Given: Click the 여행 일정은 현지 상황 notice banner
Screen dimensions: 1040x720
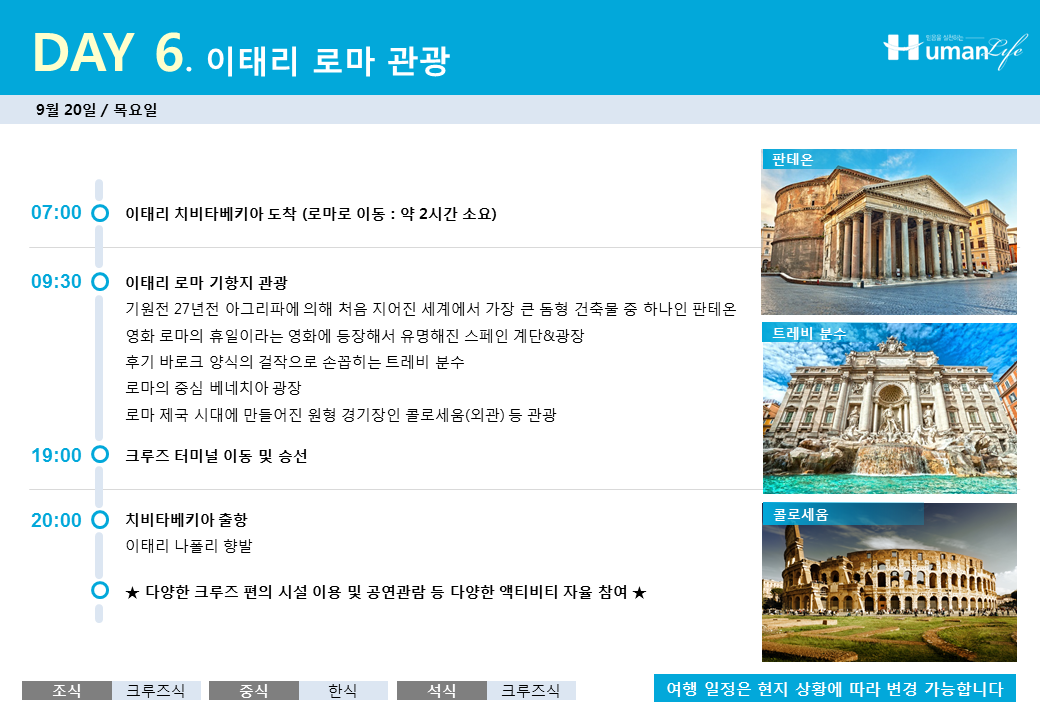Looking at the screenshot, I should point(835,688).
